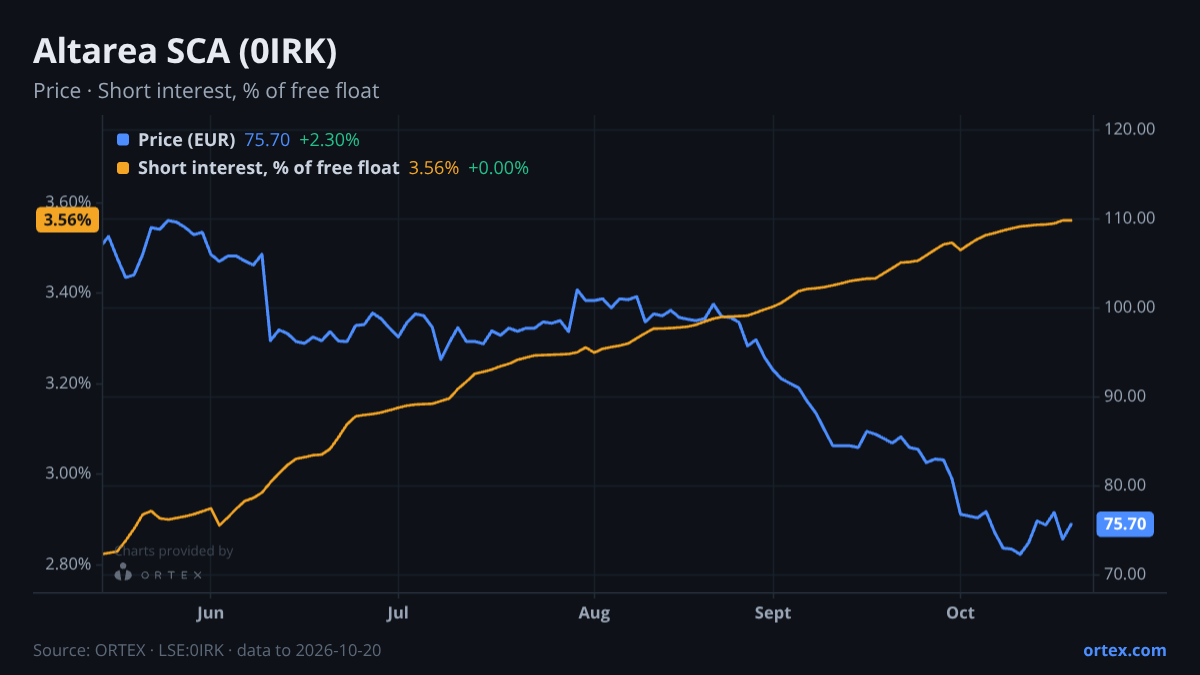This screenshot has height=675, width=1200.
Task: Click the Price (EUR) legend label
Action: [x=186, y=140]
